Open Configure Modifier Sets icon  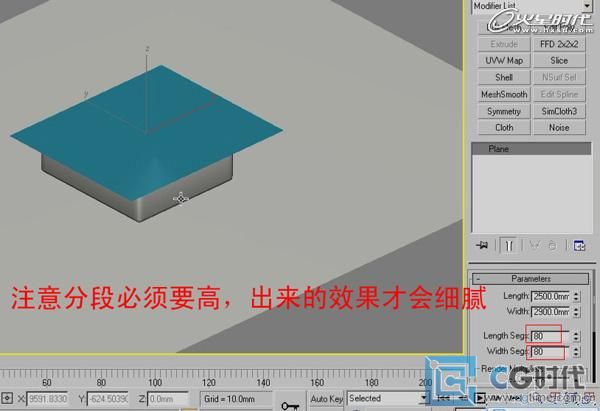[x=579, y=246]
